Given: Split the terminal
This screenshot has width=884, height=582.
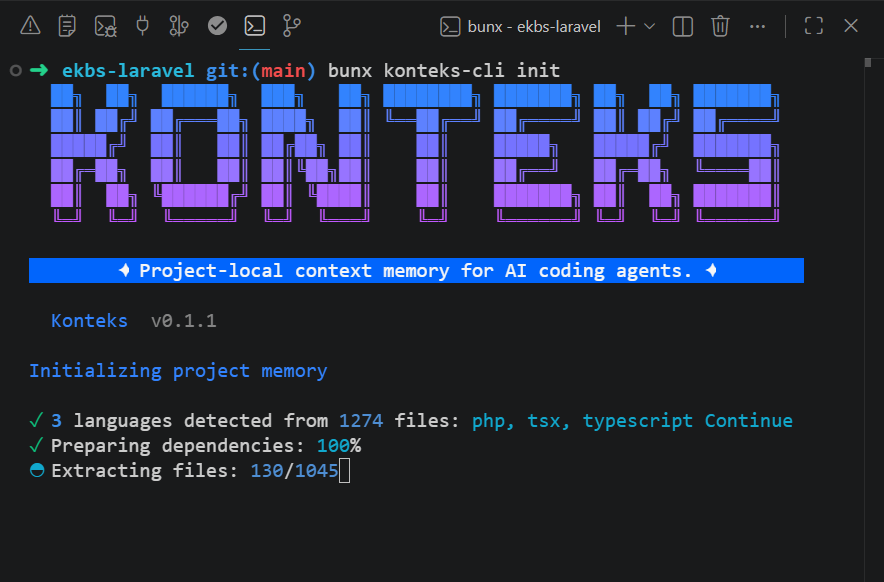Looking at the screenshot, I should point(683,26).
